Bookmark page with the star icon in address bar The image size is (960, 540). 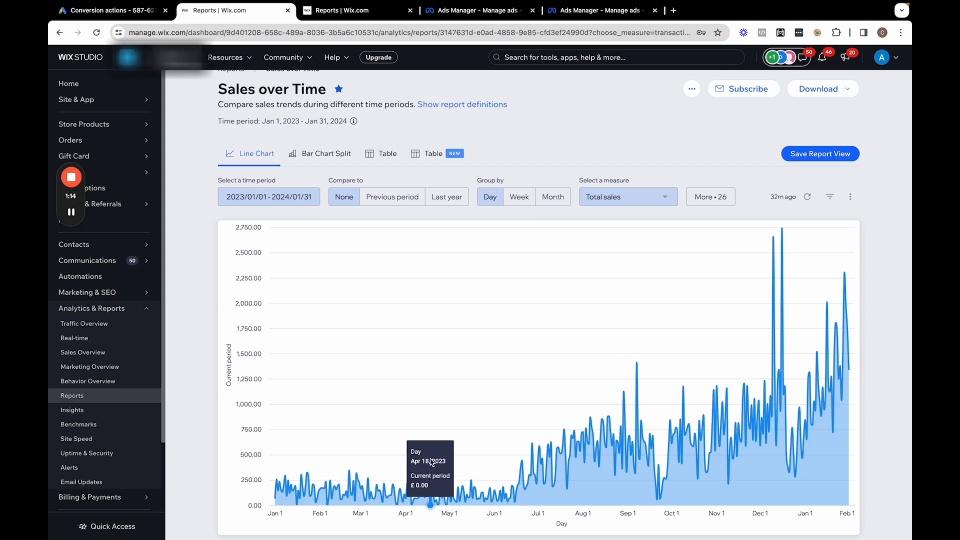[718, 32]
